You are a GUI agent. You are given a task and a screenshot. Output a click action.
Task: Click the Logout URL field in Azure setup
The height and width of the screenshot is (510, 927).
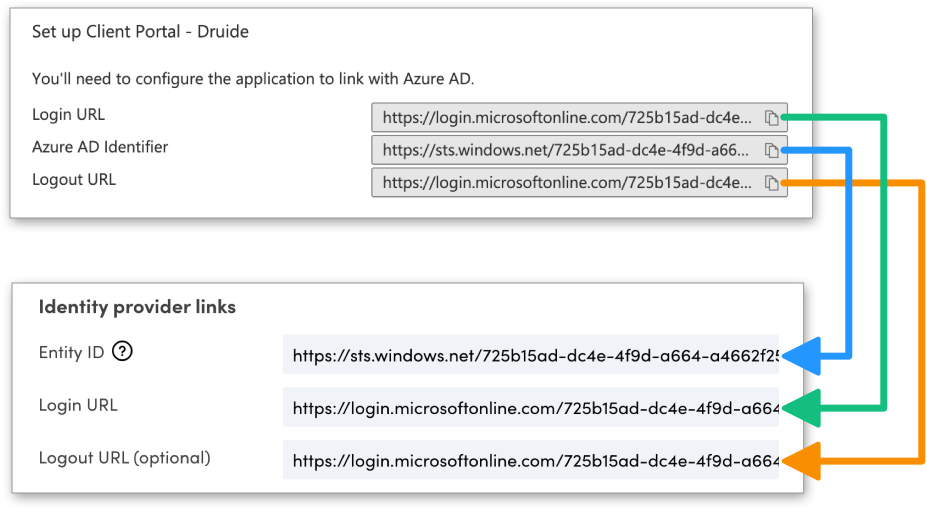[x=565, y=183]
